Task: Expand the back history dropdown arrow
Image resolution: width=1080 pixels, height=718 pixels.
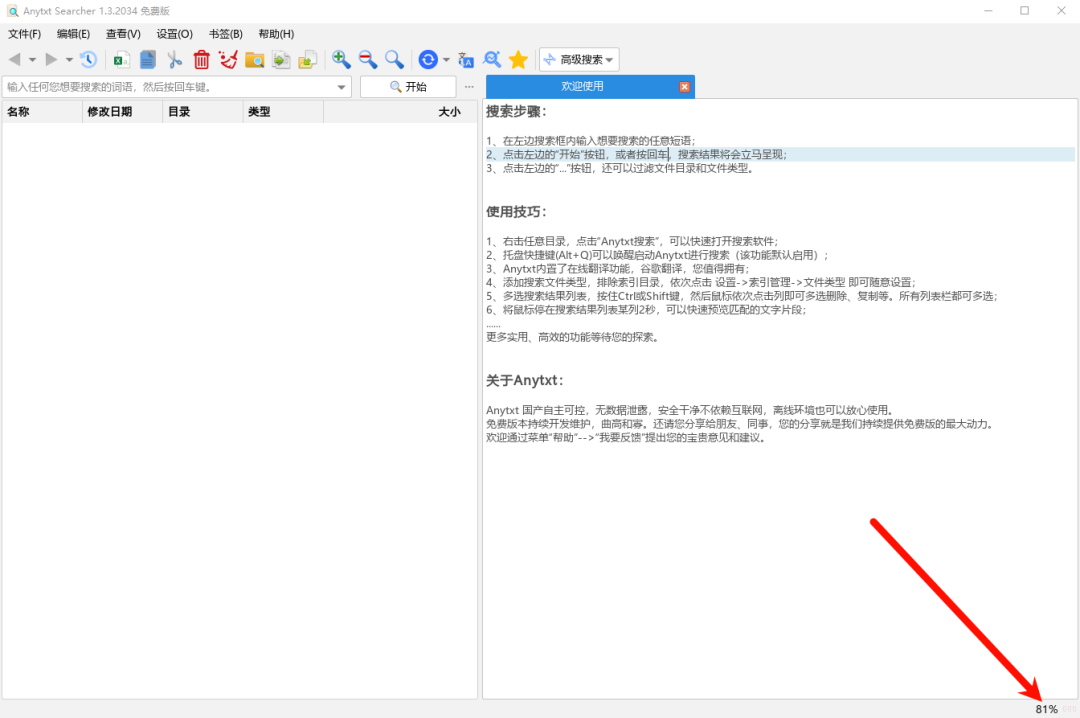Action: [32, 60]
